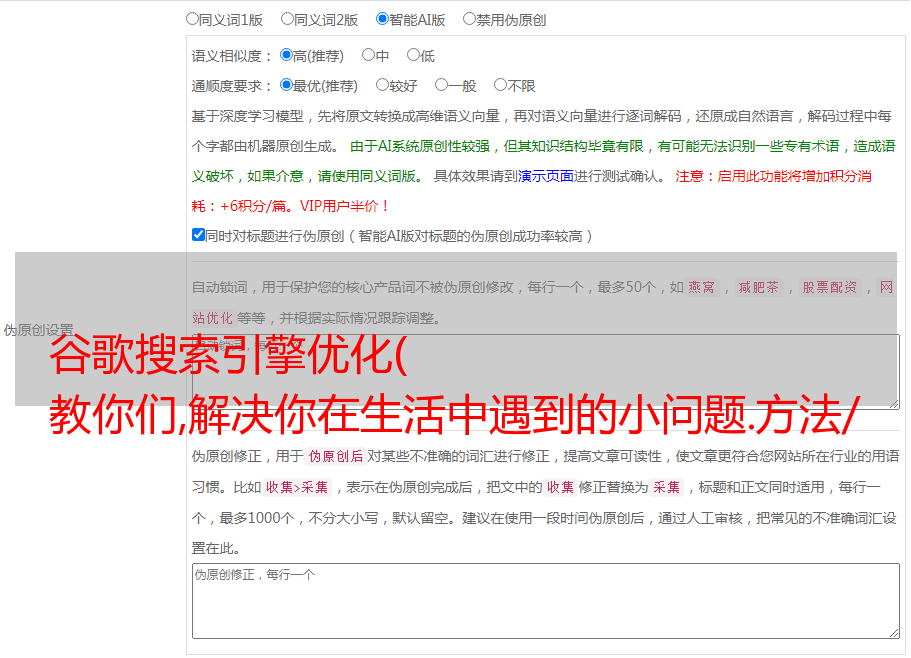
Task: Toggle 同时对标题进行伪原创 checkbox
Action: pos(198,235)
